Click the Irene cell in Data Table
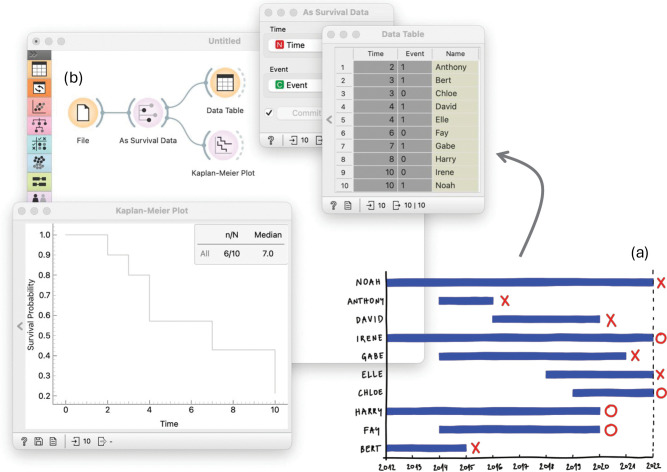The image size is (667, 472). 455,173
